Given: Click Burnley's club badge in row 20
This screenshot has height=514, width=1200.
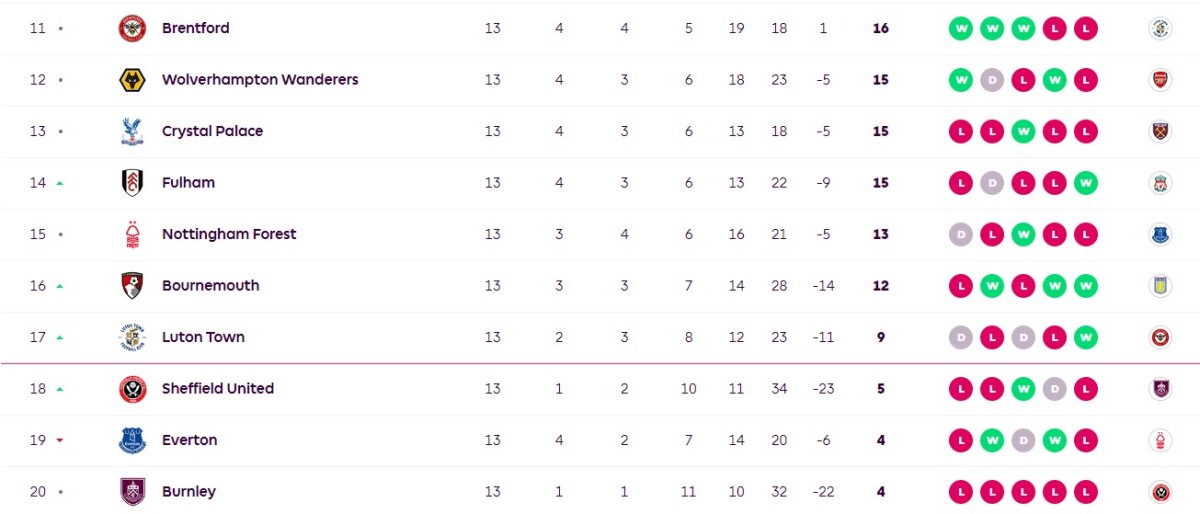Looking at the screenshot, I should pyautogui.click(x=132, y=492).
